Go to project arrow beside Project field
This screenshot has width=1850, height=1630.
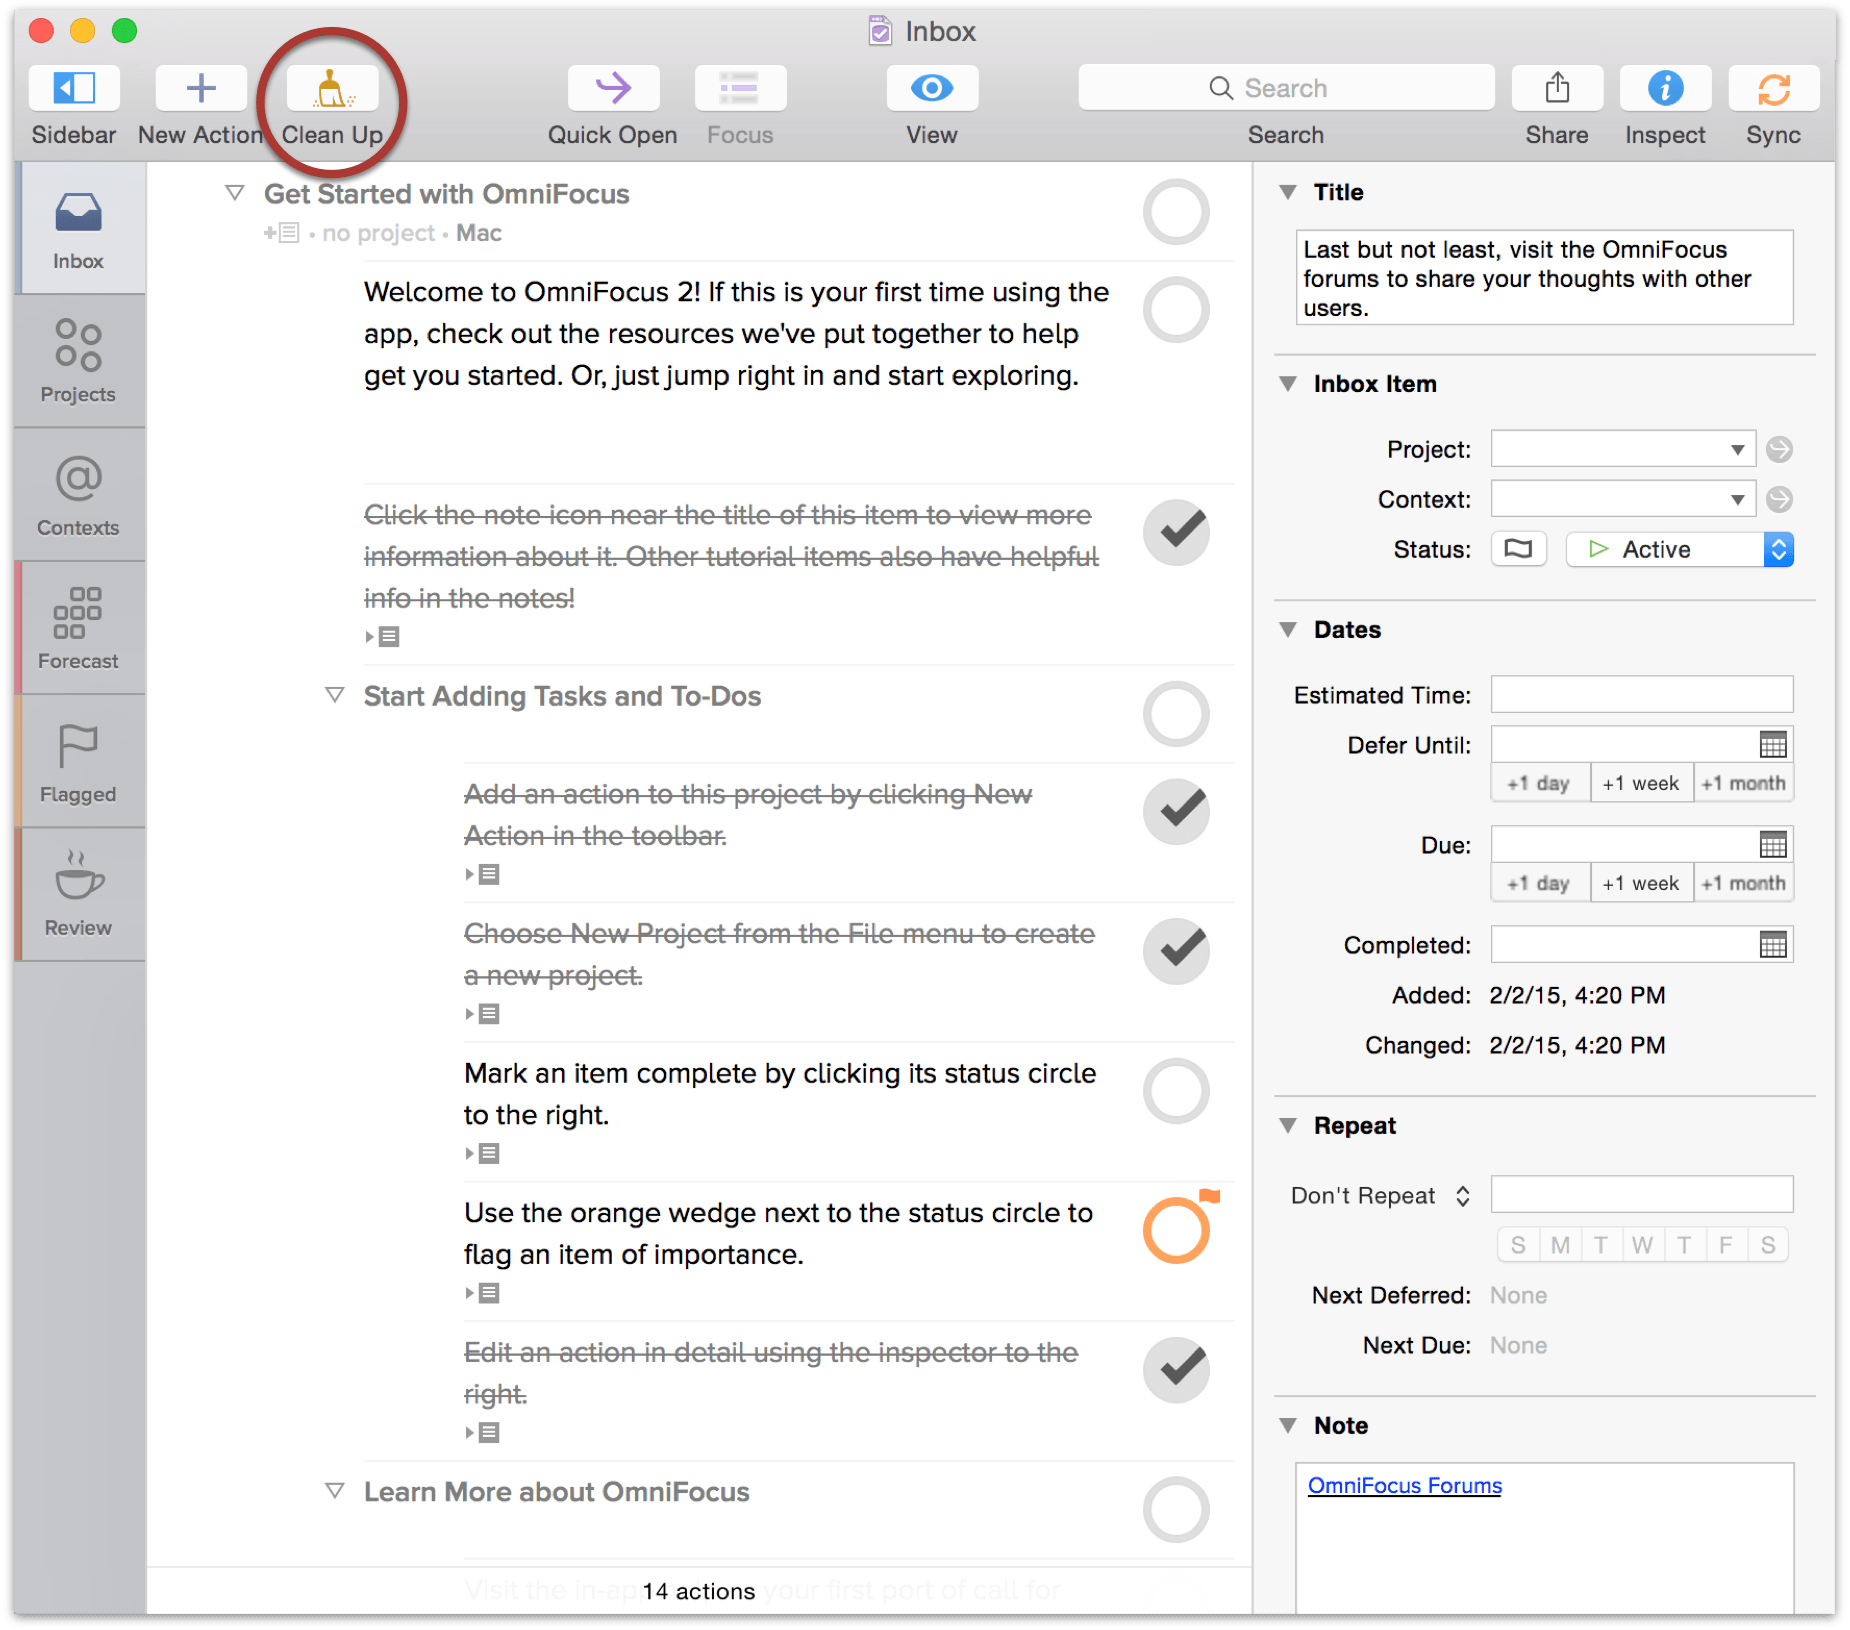point(1779,450)
